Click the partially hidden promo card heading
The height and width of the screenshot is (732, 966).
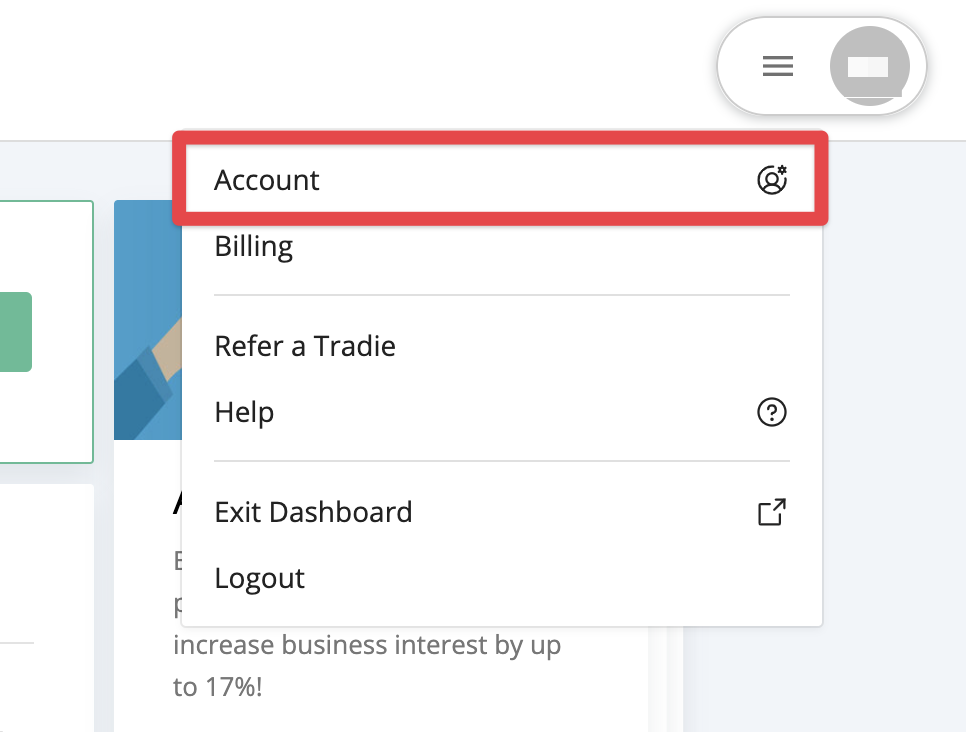point(177,502)
